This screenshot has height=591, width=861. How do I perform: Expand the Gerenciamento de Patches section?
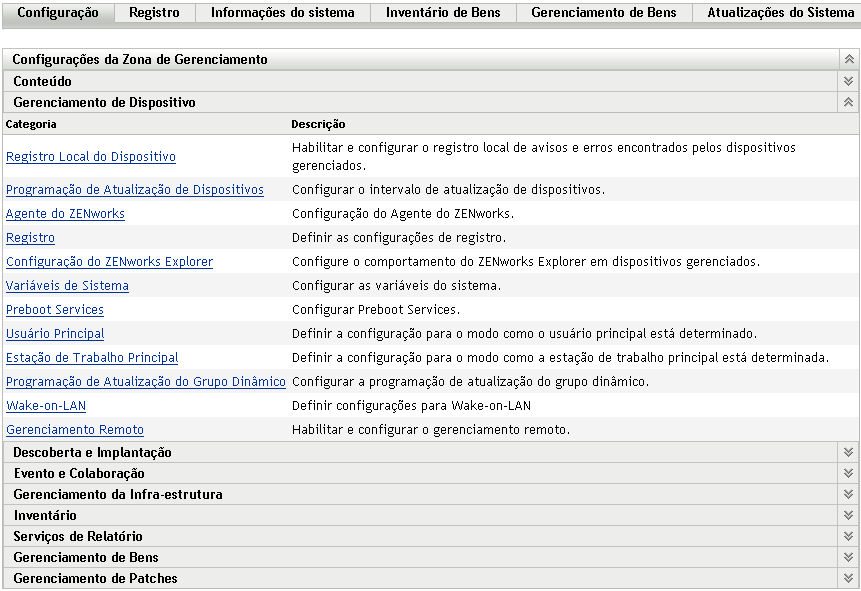click(848, 578)
